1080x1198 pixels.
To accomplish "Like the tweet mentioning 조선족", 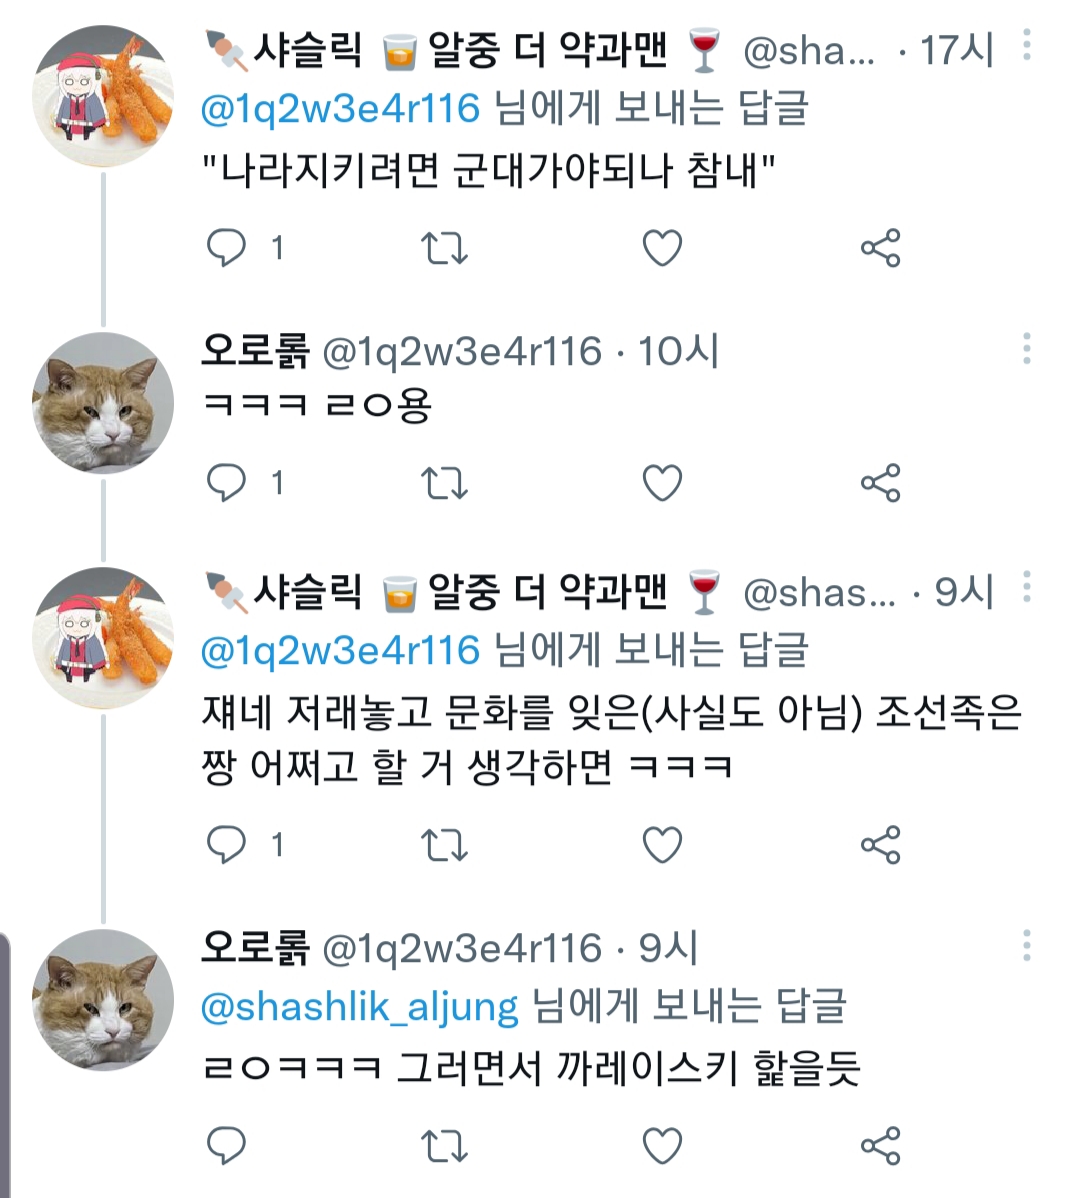I will 661,845.
